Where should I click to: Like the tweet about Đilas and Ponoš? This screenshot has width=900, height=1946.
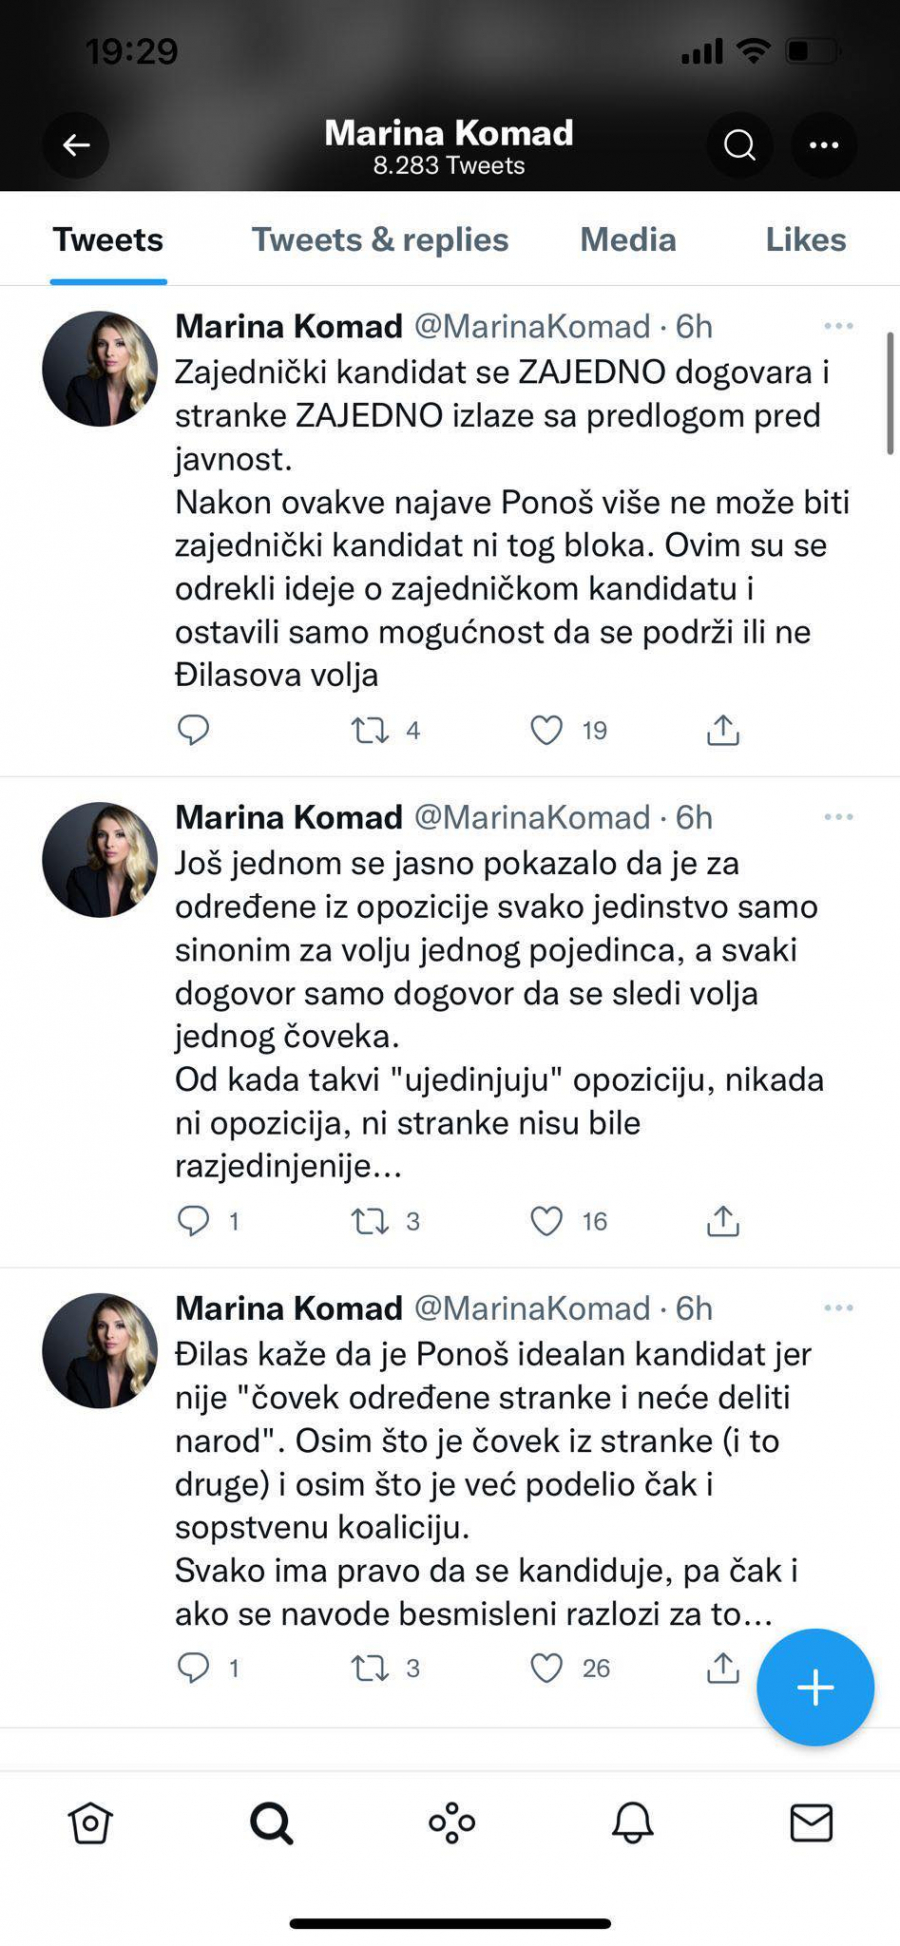(x=546, y=1668)
